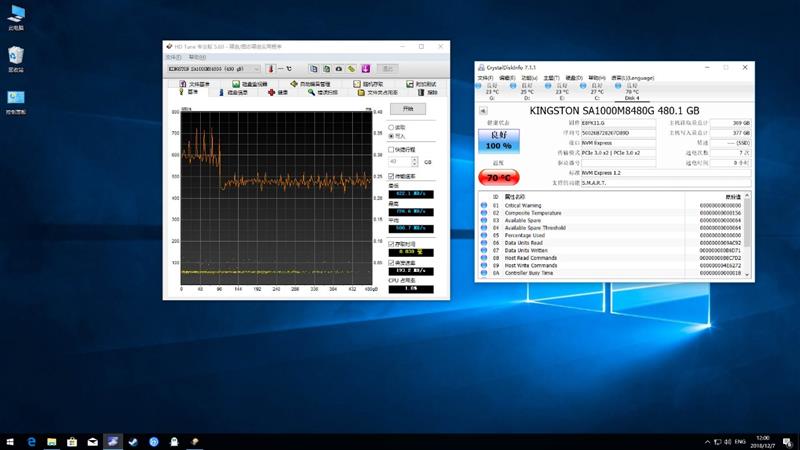Open the Recycle Bin desktop icon
800x450 pixels.
(x=16, y=59)
